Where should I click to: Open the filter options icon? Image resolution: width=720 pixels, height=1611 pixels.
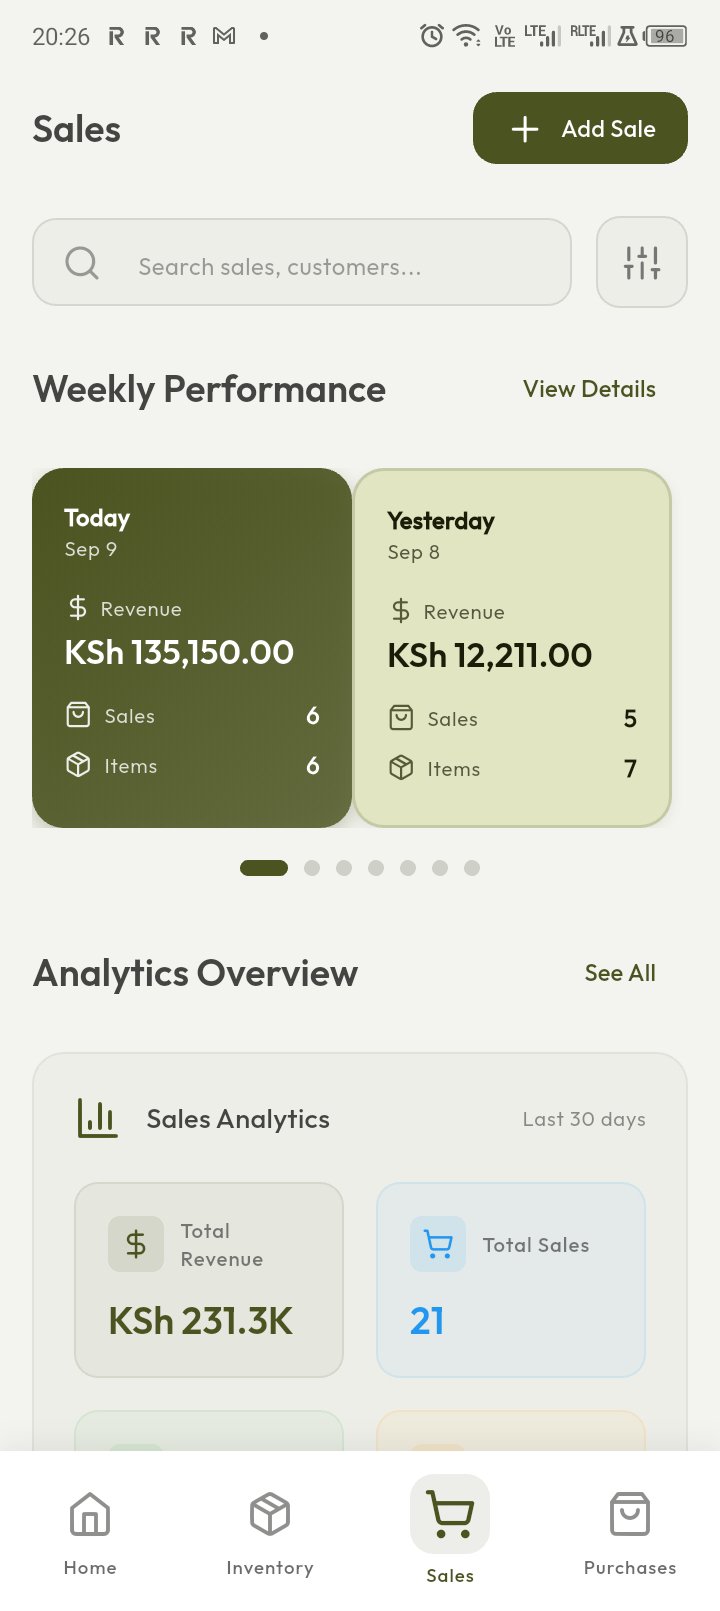click(x=641, y=262)
